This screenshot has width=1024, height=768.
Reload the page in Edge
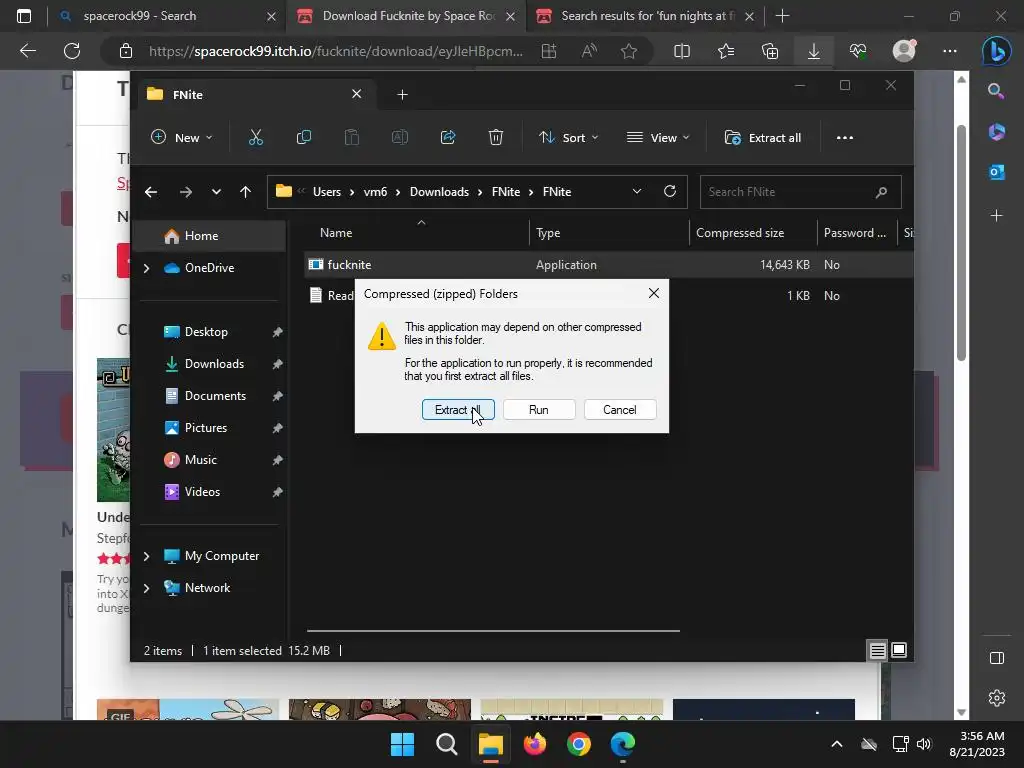[72, 51]
